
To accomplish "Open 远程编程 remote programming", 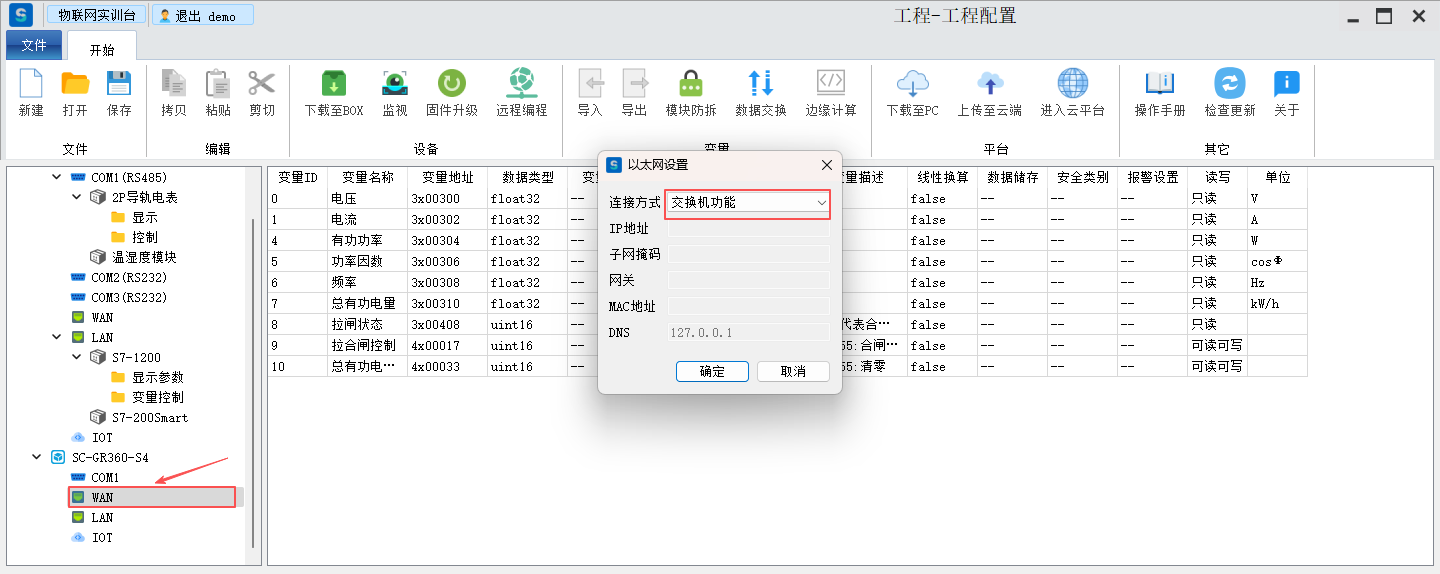I will pyautogui.click(x=521, y=85).
